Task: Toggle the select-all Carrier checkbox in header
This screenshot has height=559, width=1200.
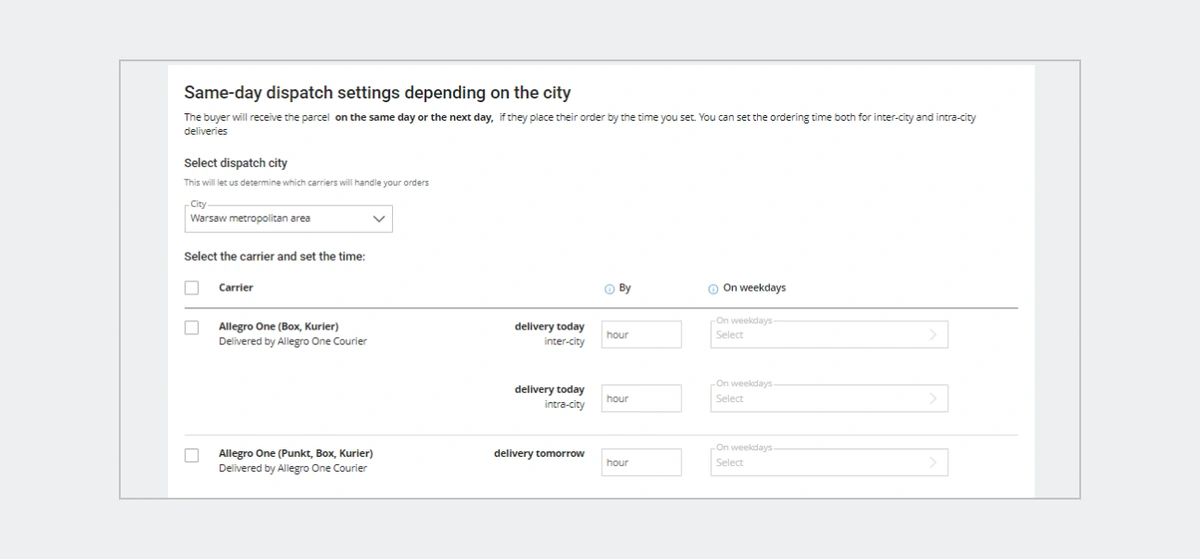Action: [192, 288]
